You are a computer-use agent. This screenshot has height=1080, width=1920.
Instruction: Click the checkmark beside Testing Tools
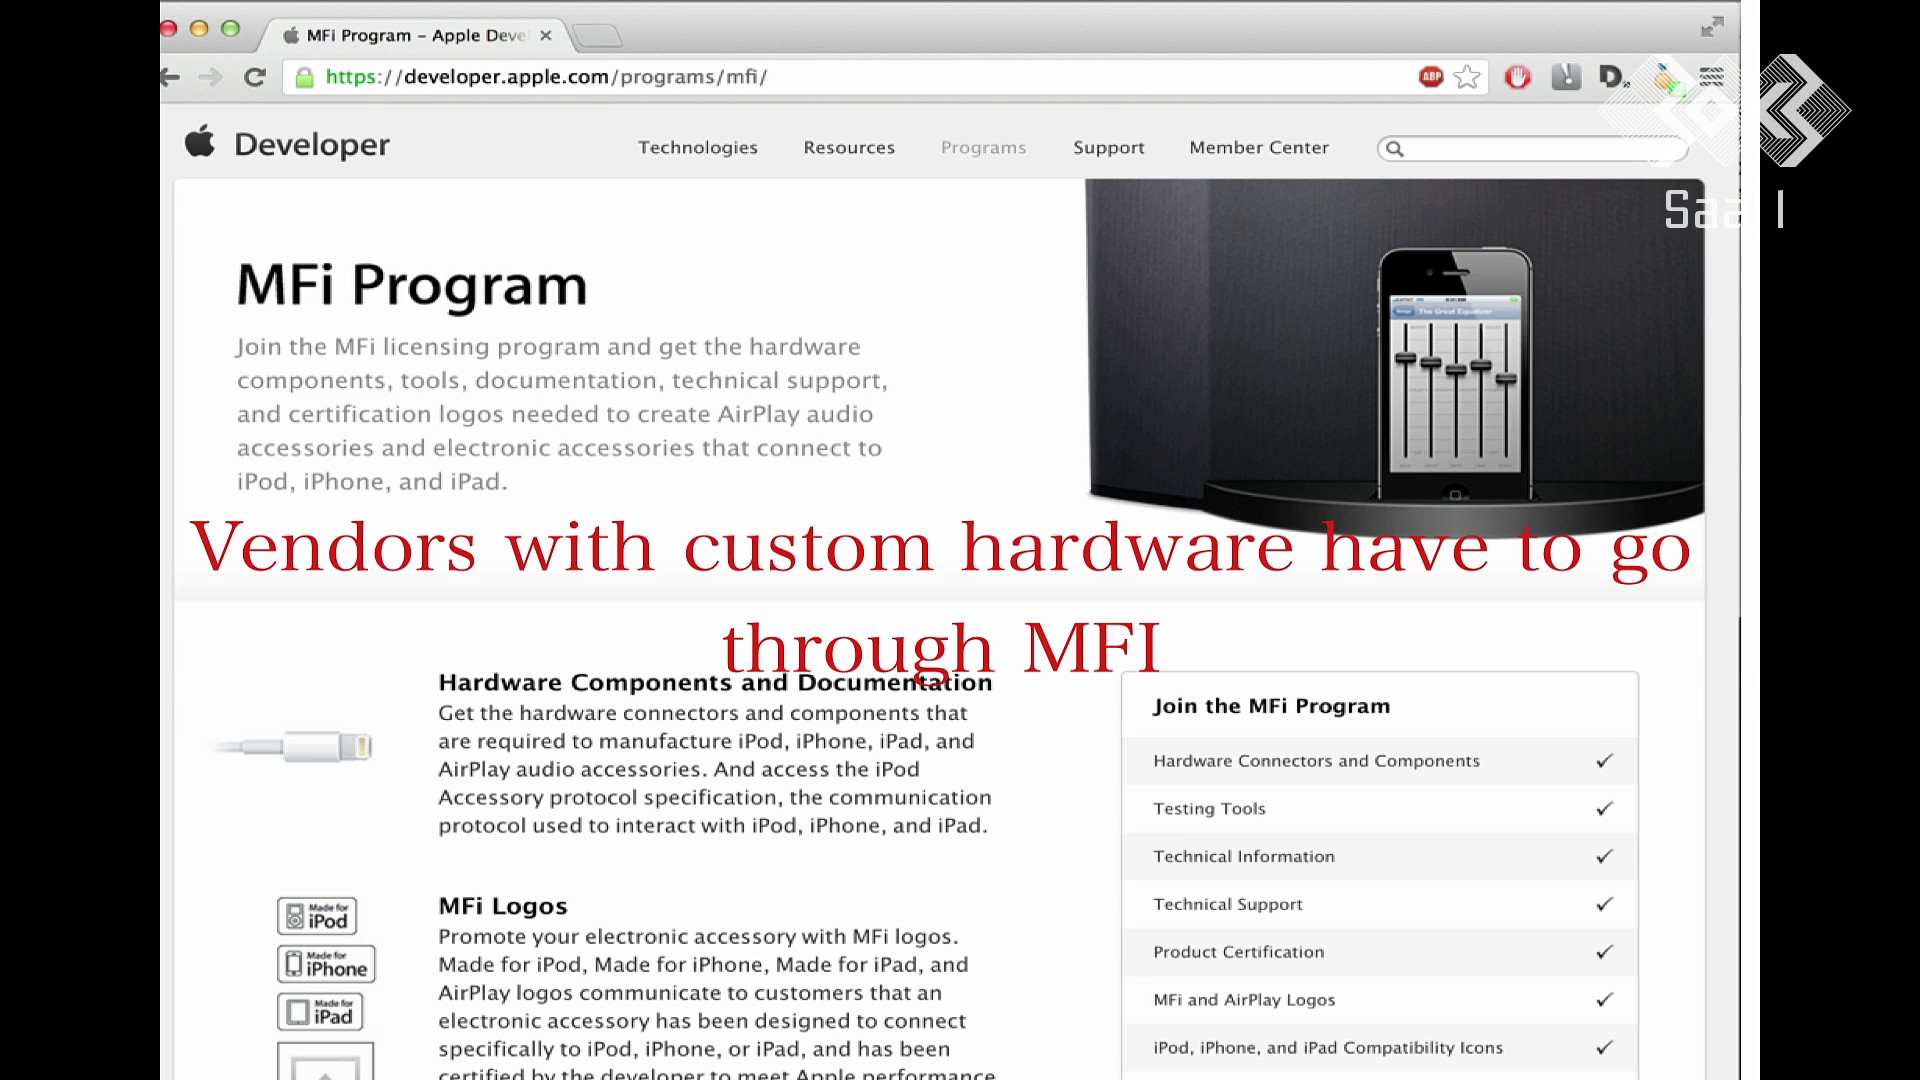point(1605,808)
